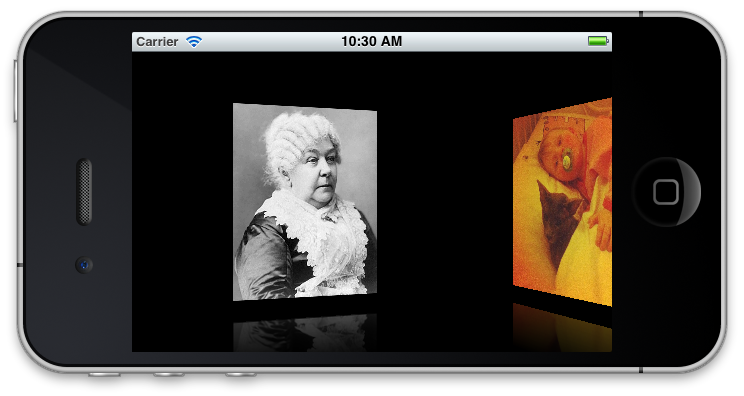This screenshot has width=744, height=396.
Task: Tap the sleep/wake button on left edge
Action: point(16,91)
